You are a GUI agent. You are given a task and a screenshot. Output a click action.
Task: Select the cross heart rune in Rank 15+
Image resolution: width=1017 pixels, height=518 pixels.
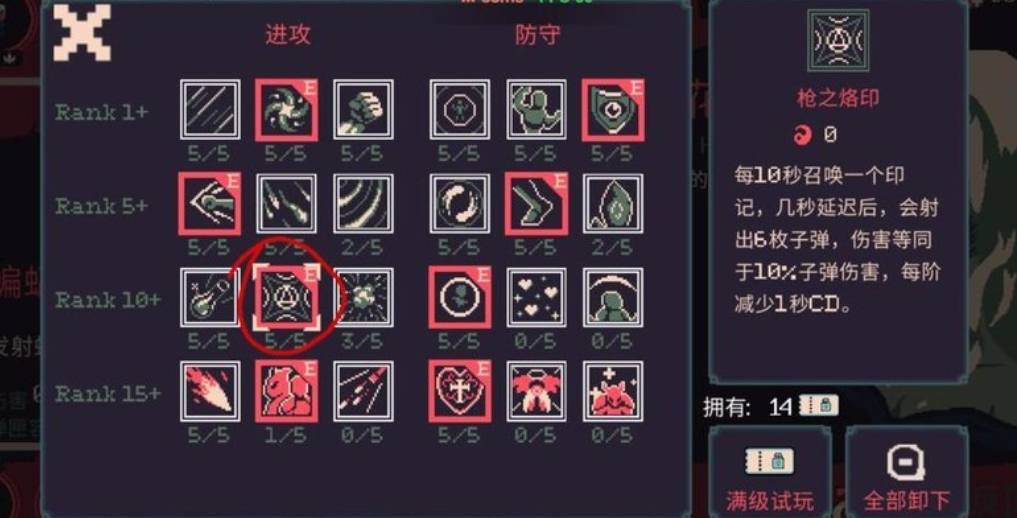pos(460,391)
